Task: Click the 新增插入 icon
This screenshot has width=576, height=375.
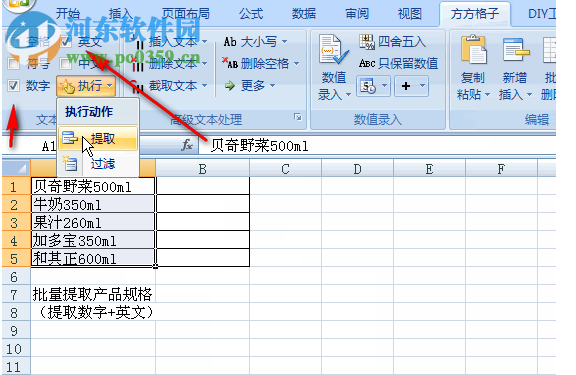Action: coord(516,50)
